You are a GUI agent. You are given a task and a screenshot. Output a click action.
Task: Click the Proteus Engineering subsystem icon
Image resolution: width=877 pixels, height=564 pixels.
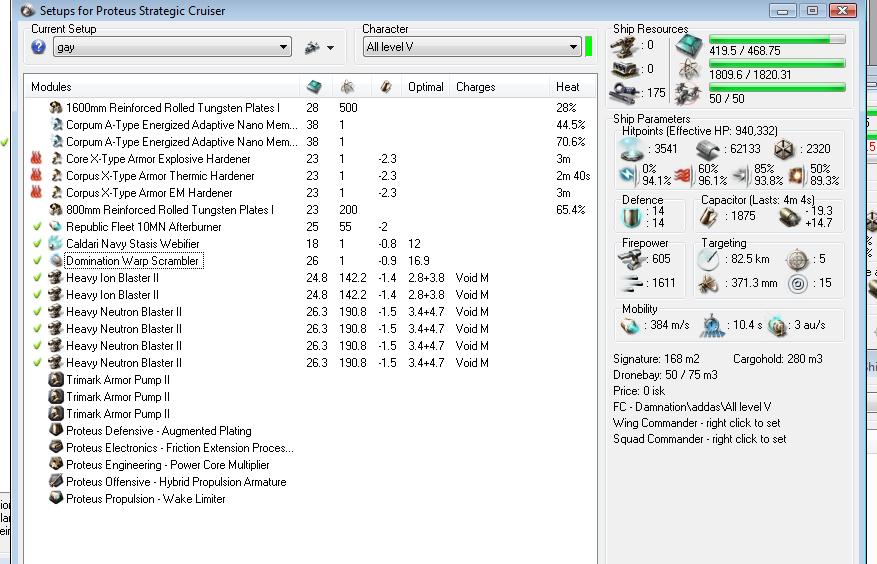coord(55,464)
